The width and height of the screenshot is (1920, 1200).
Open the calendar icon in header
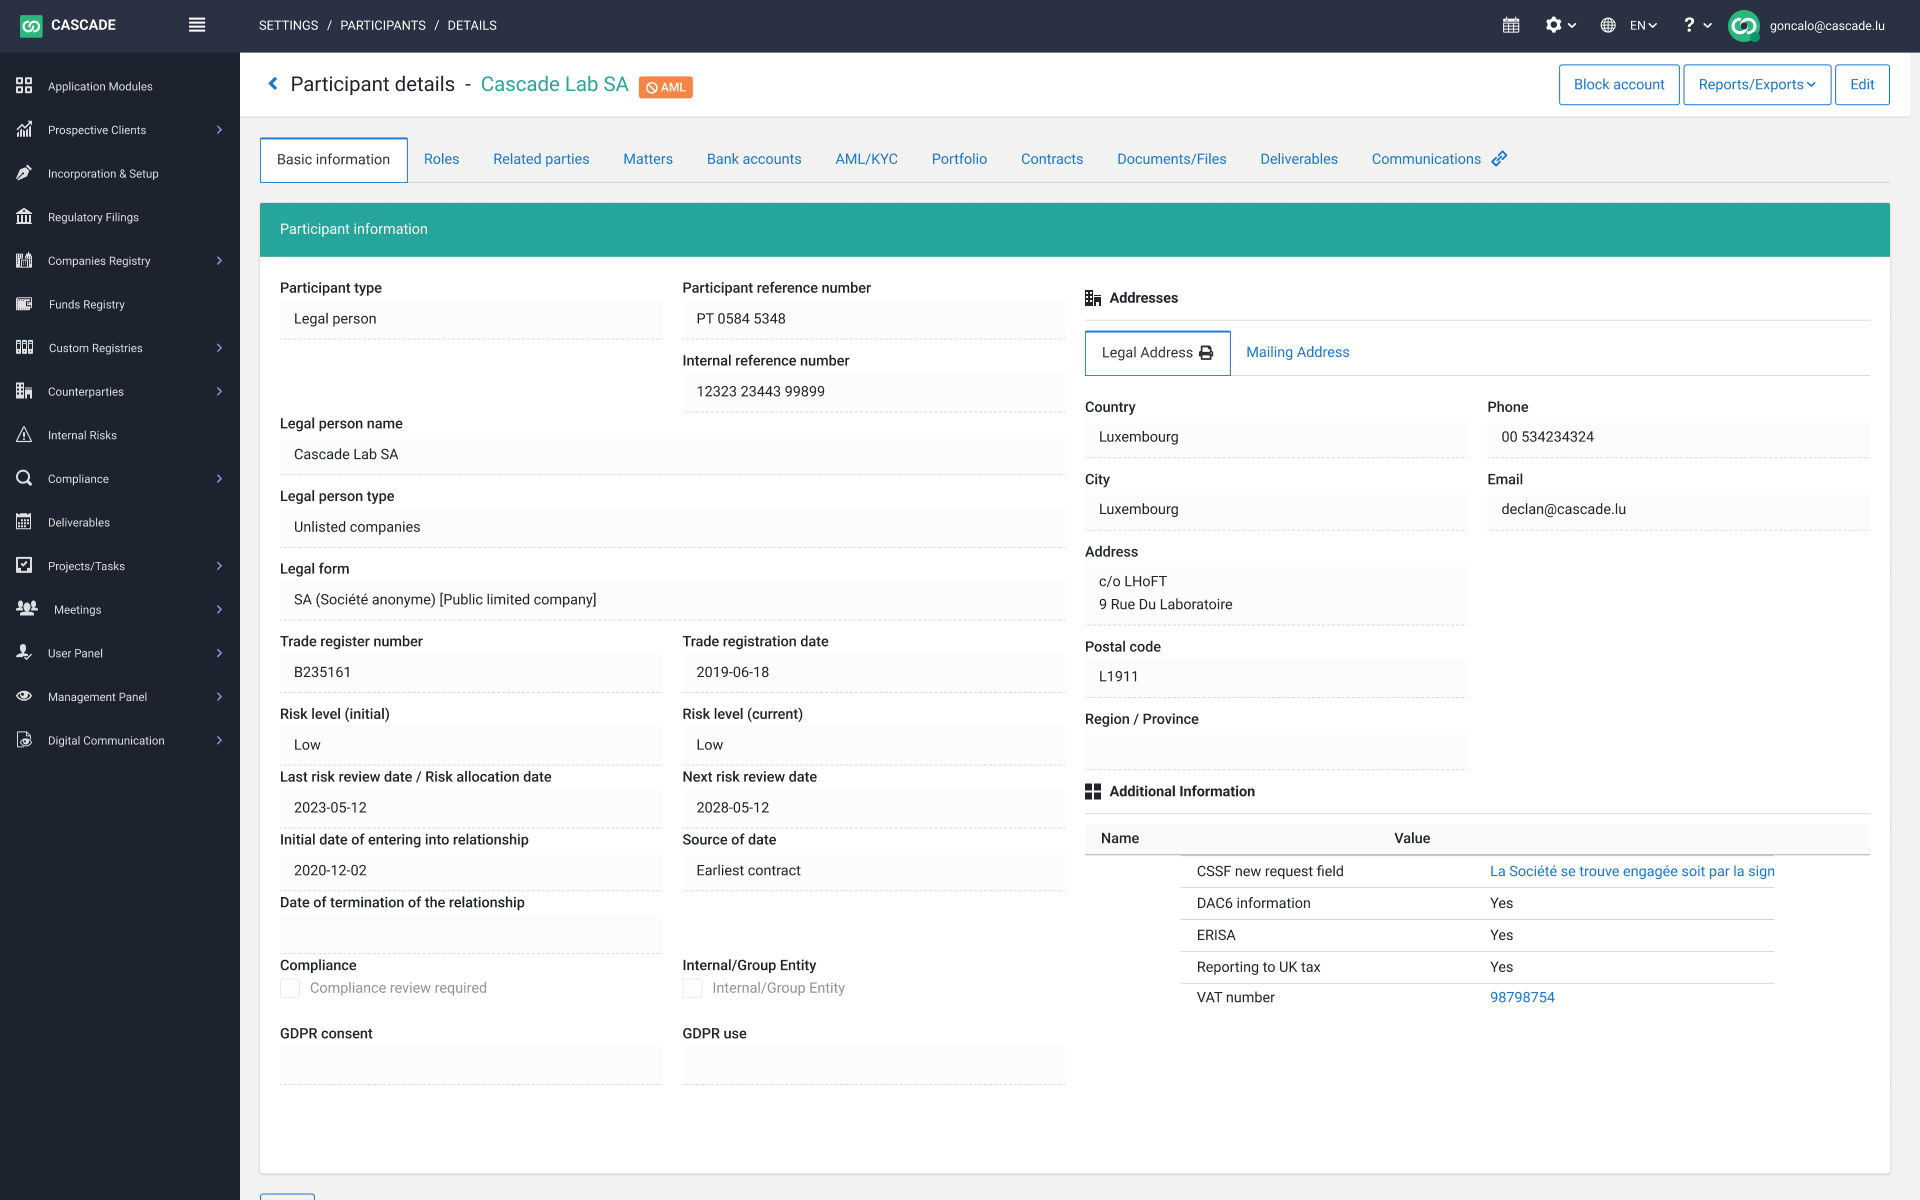click(x=1511, y=25)
